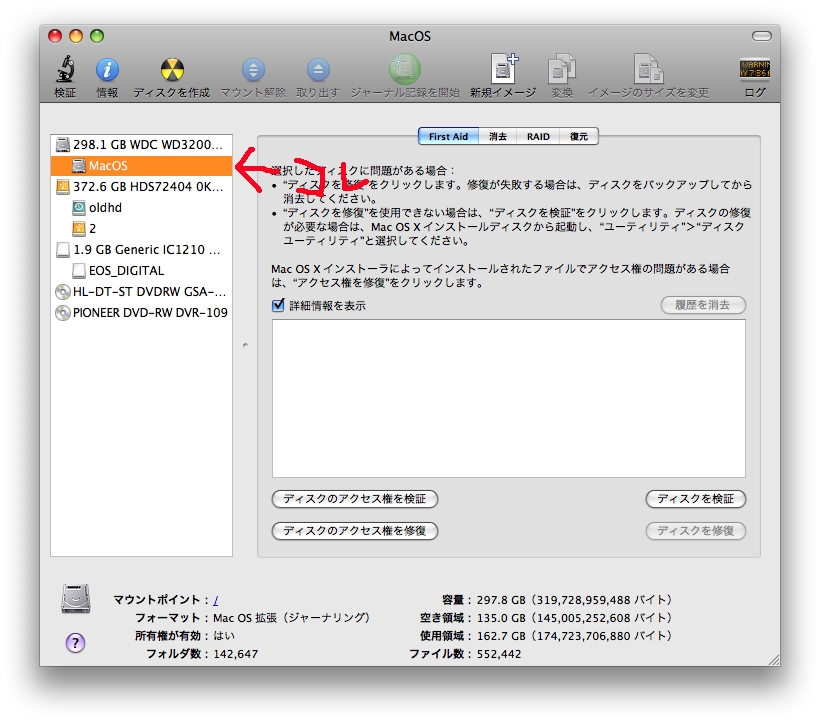The width and height of the screenshot is (820, 721).
Task: Click the file count 552,442
Action: click(499, 654)
